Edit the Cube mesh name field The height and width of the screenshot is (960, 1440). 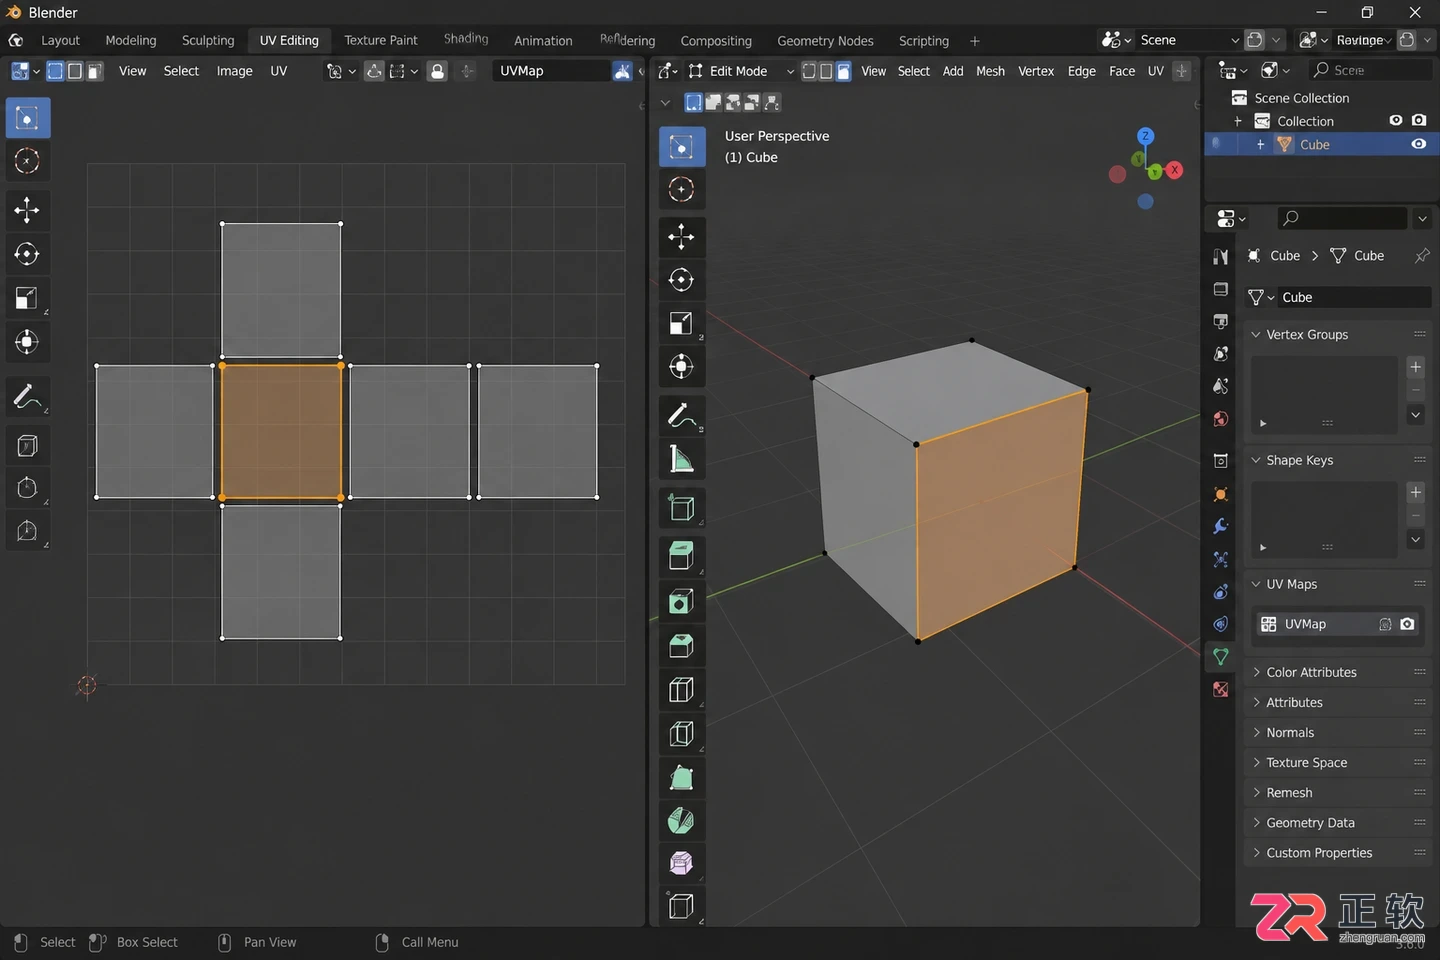point(1354,297)
